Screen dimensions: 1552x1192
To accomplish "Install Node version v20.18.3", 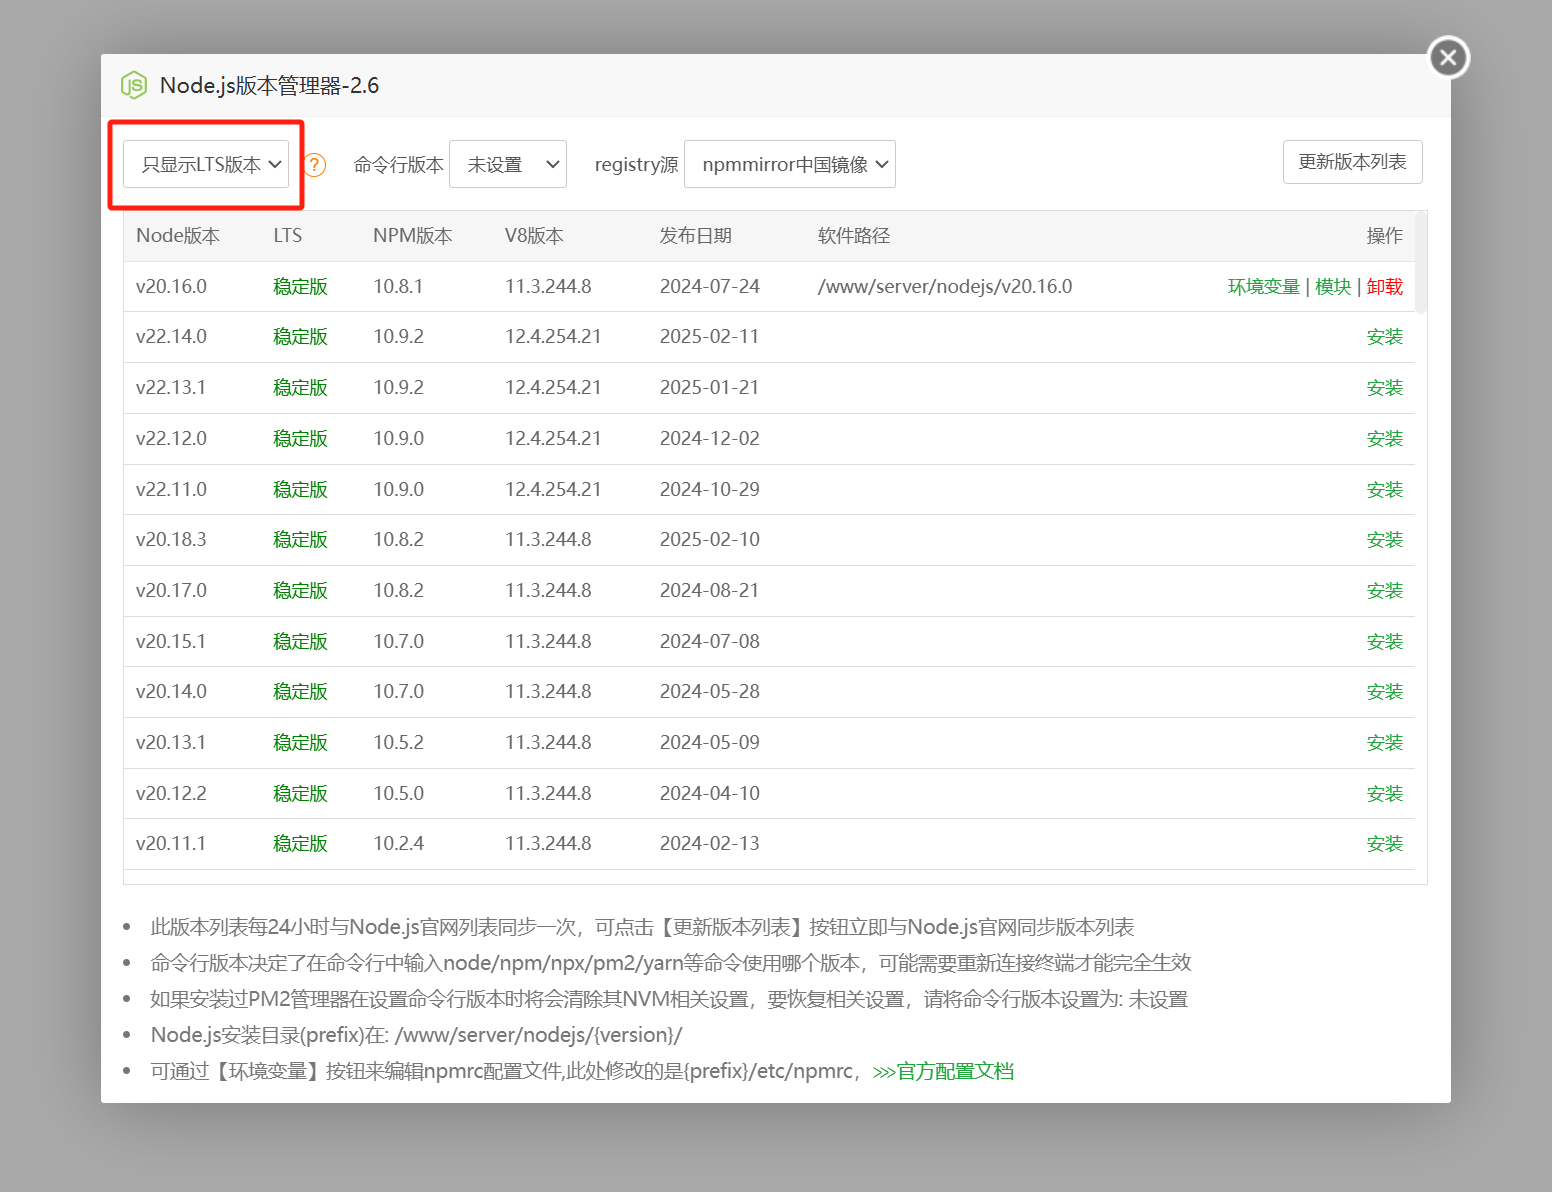I will (x=1384, y=540).
